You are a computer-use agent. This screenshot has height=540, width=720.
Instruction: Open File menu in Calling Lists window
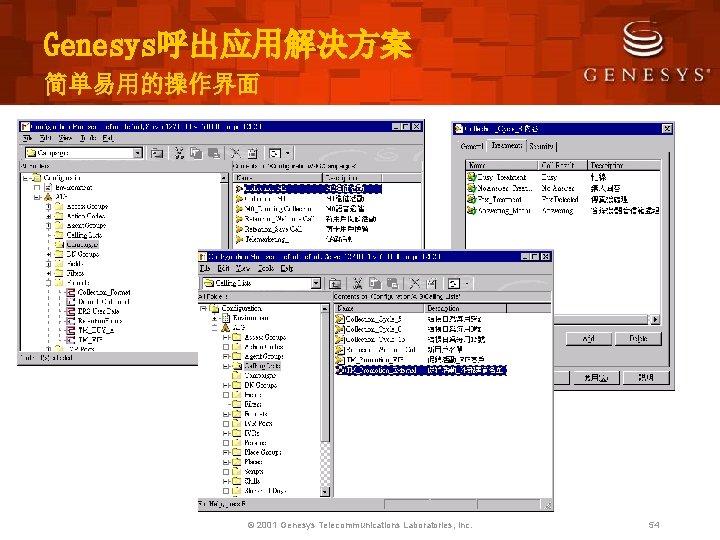(205, 268)
